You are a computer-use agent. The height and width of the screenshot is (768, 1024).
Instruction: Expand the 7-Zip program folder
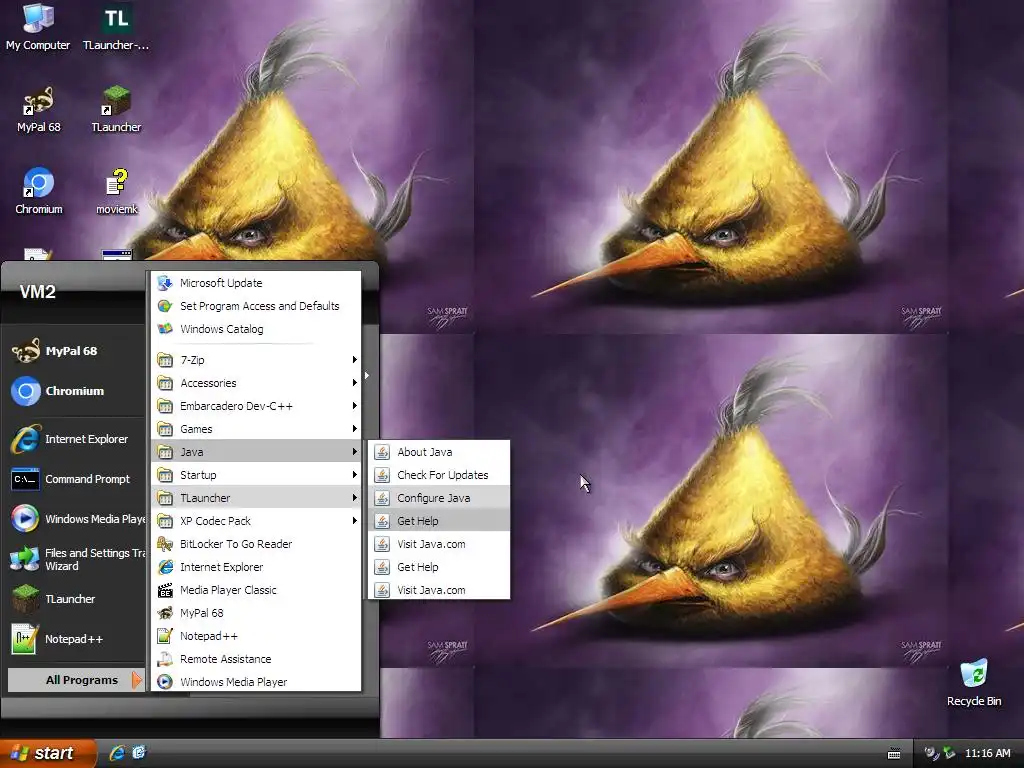pos(256,360)
